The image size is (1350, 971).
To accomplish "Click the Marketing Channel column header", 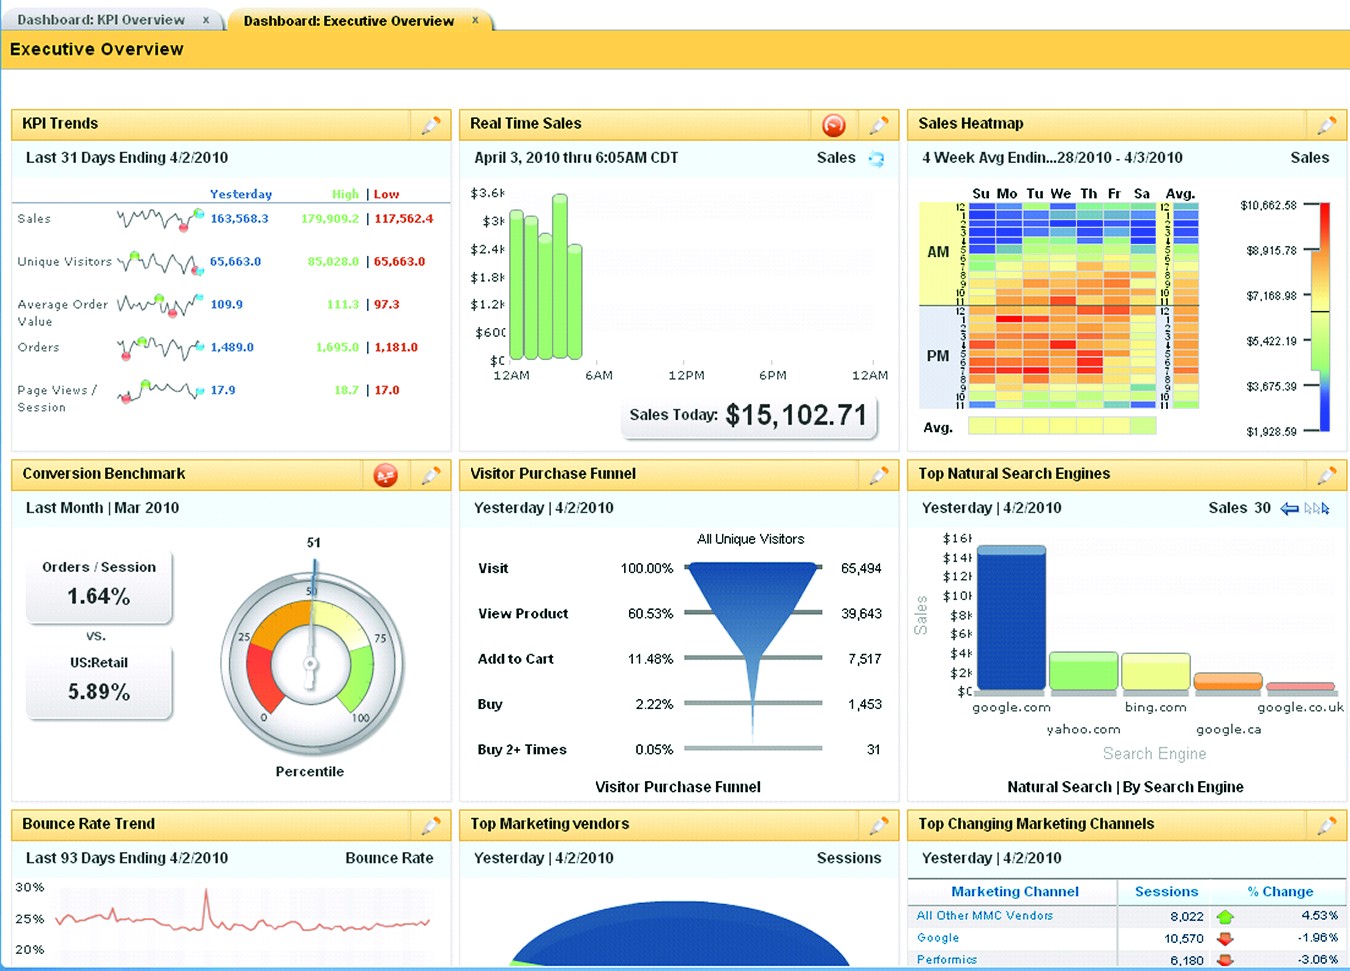I will (1015, 892).
